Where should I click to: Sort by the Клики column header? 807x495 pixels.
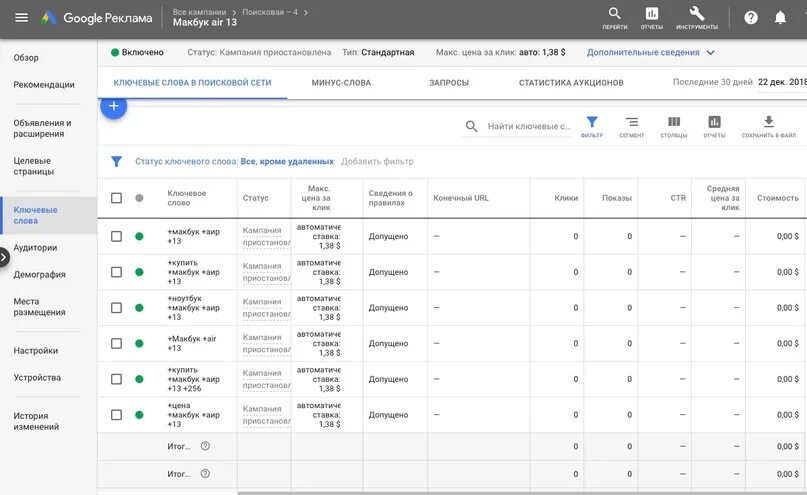point(566,198)
